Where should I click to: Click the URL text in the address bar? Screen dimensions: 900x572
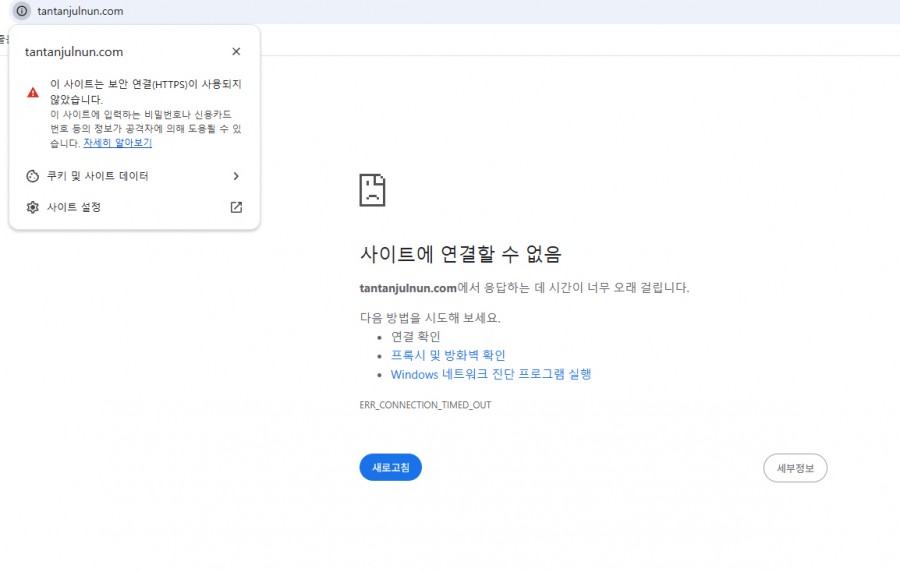(x=80, y=11)
